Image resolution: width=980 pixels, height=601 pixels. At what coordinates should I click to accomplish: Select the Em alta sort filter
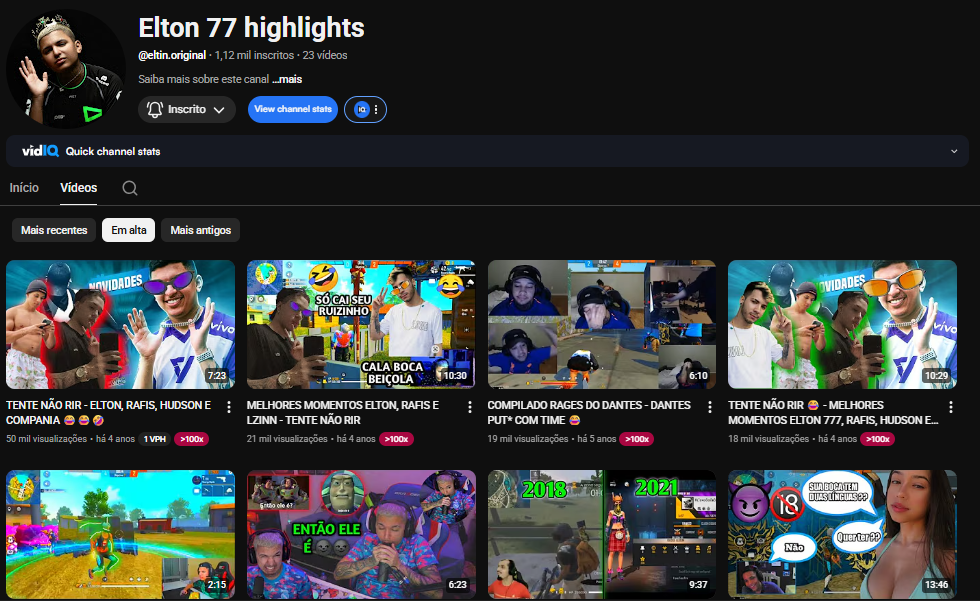[128, 230]
